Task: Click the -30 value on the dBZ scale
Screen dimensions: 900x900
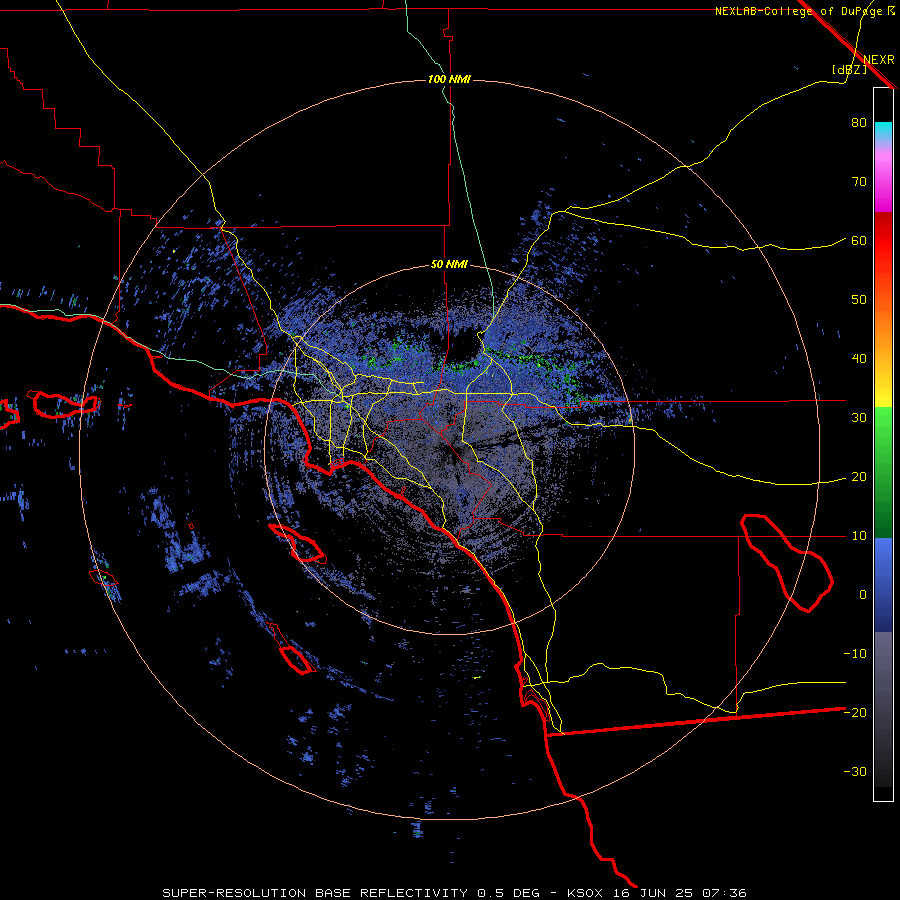Action: click(x=855, y=771)
